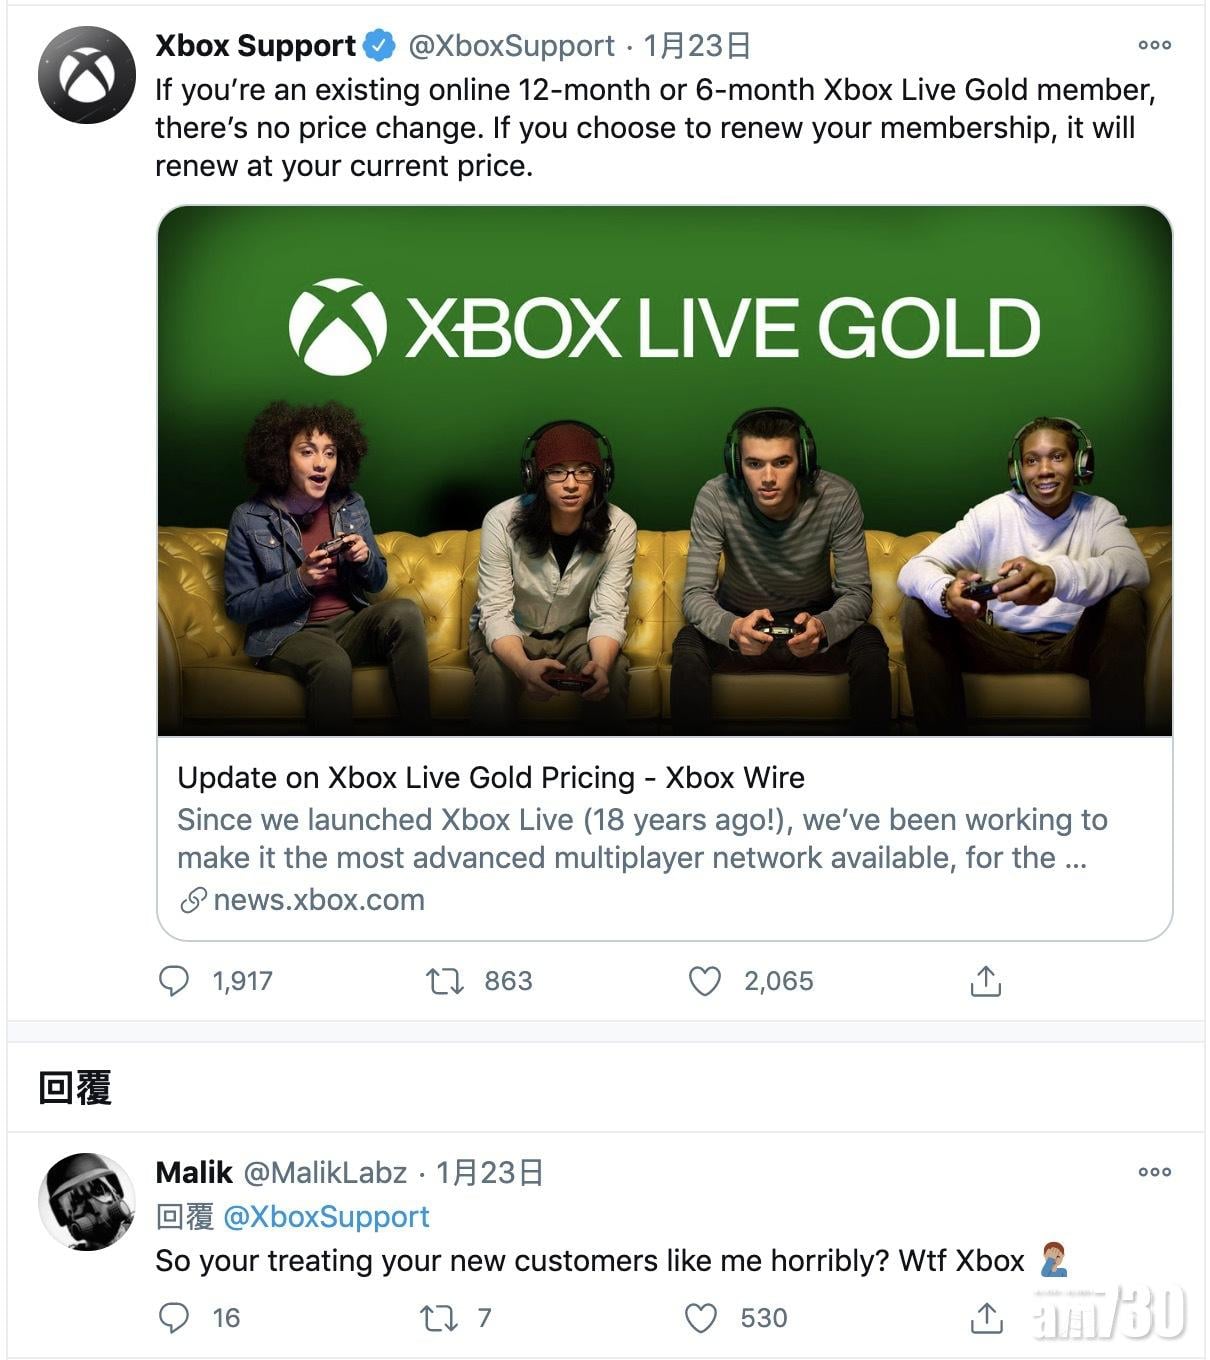Retweet Malik's reply
1210x1360 pixels.
(x=439, y=1318)
